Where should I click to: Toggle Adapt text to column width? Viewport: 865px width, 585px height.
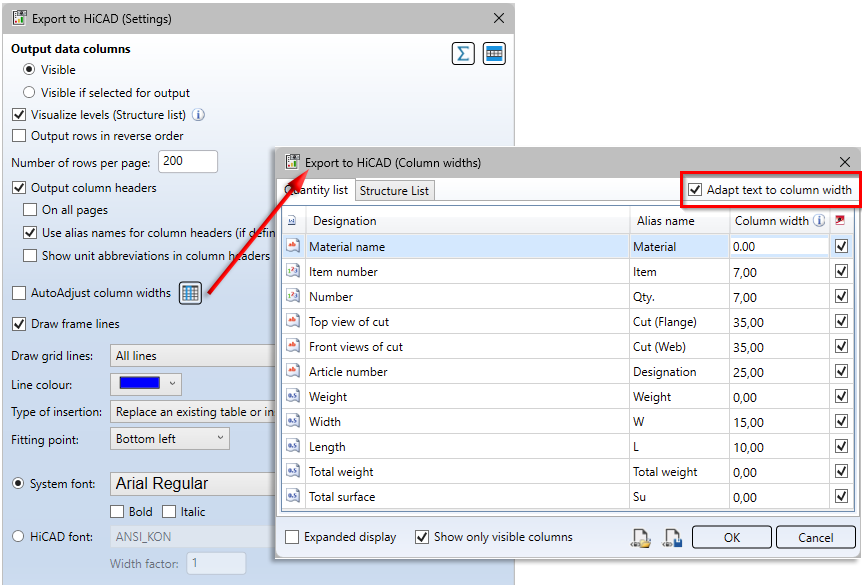click(695, 190)
